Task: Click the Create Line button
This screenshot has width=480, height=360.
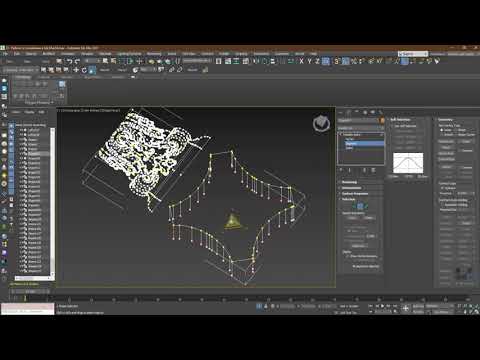Action: tap(446, 142)
